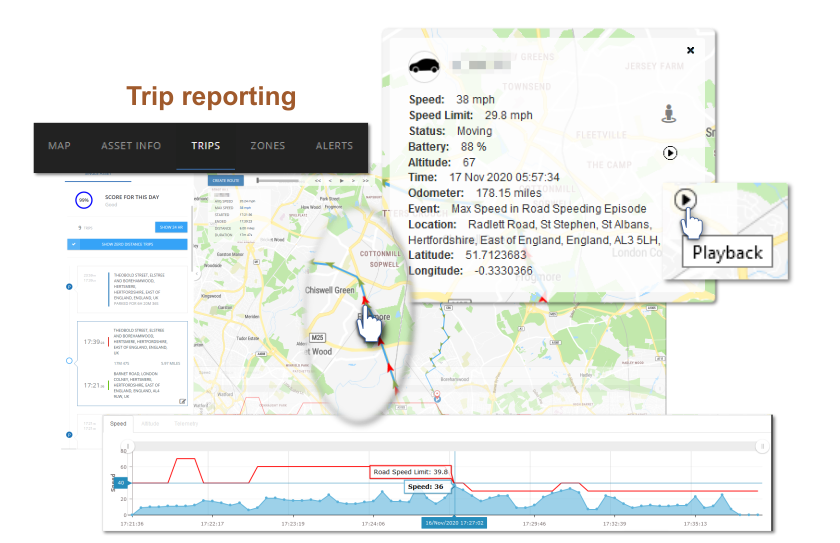
Task: Click right handle of chart range slider
Action: click(x=762, y=446)
